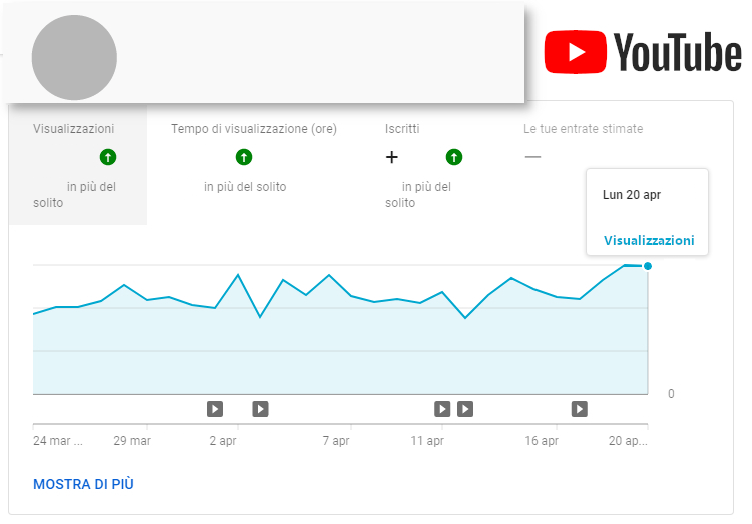Click the video marker icon near 2 apr

(x=215, y=409)
